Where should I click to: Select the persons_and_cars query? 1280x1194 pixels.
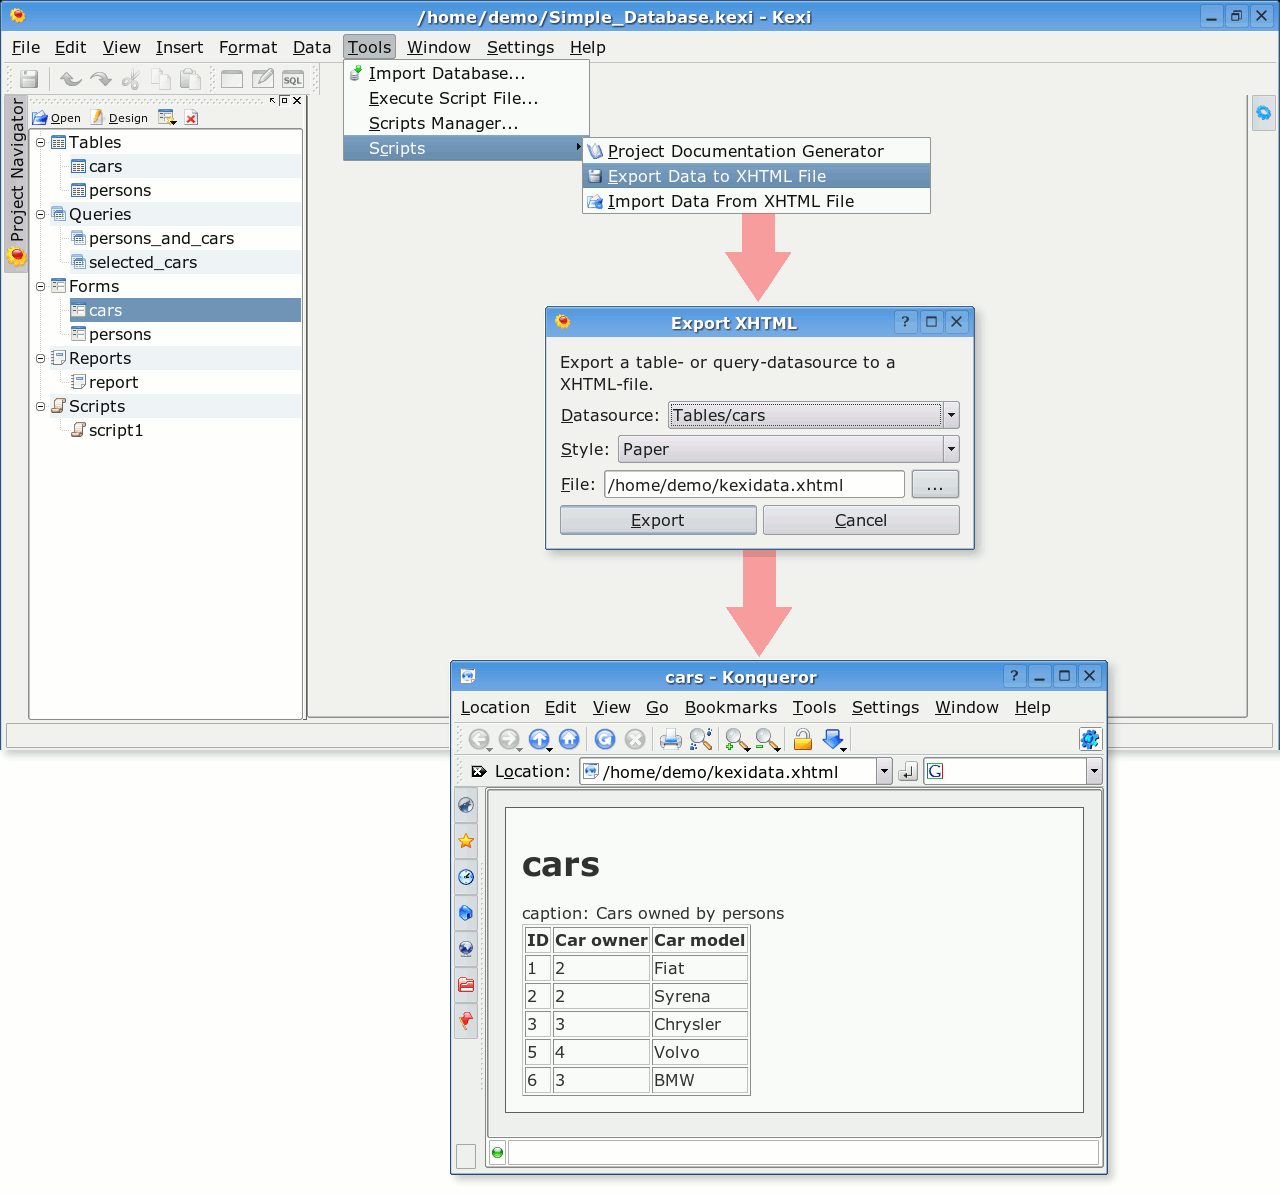pyautogui.click(x=161, y=238)
